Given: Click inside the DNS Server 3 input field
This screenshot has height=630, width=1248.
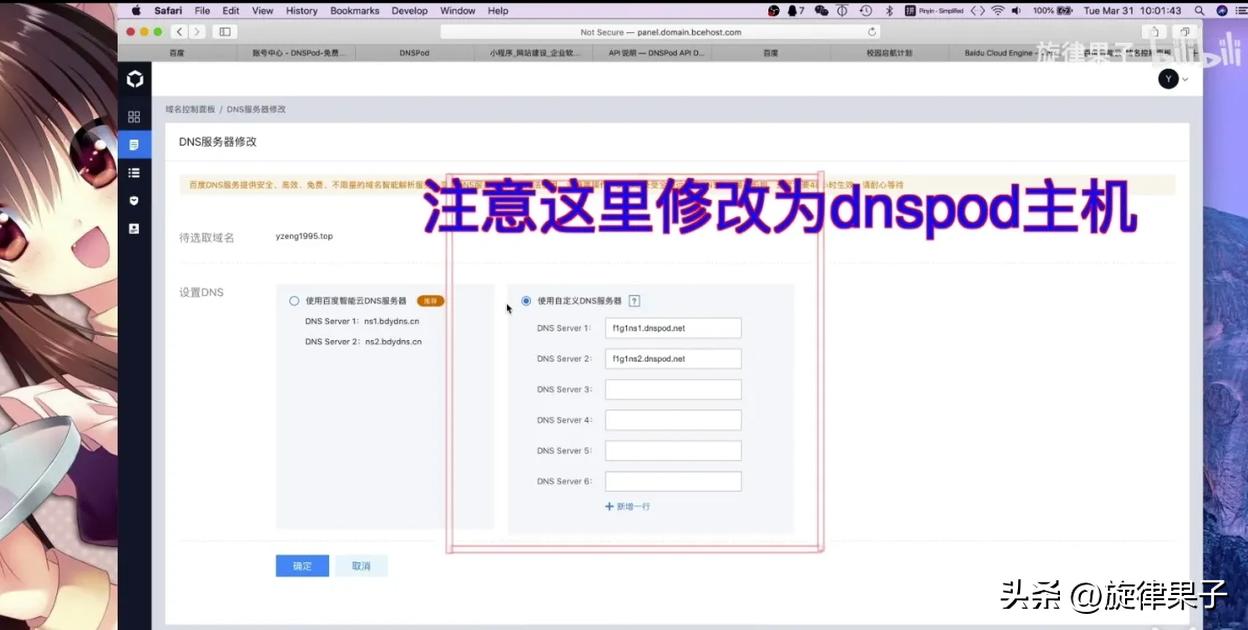Looking at the screenshot, I should (672, 389).
